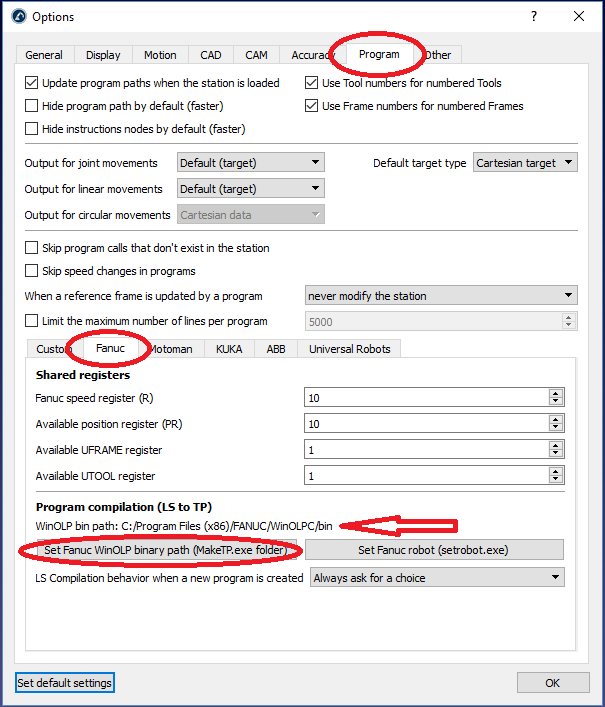The height and width of the screenshot is (707, 605).
Task: Close the Options dialog
Action: [579, 17]
